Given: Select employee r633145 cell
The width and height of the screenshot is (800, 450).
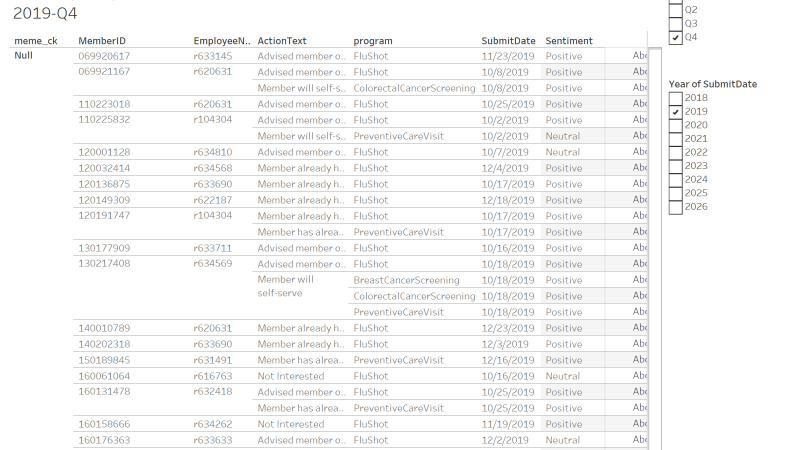Looking at the screenshot, I should click(x=212, y=56).
